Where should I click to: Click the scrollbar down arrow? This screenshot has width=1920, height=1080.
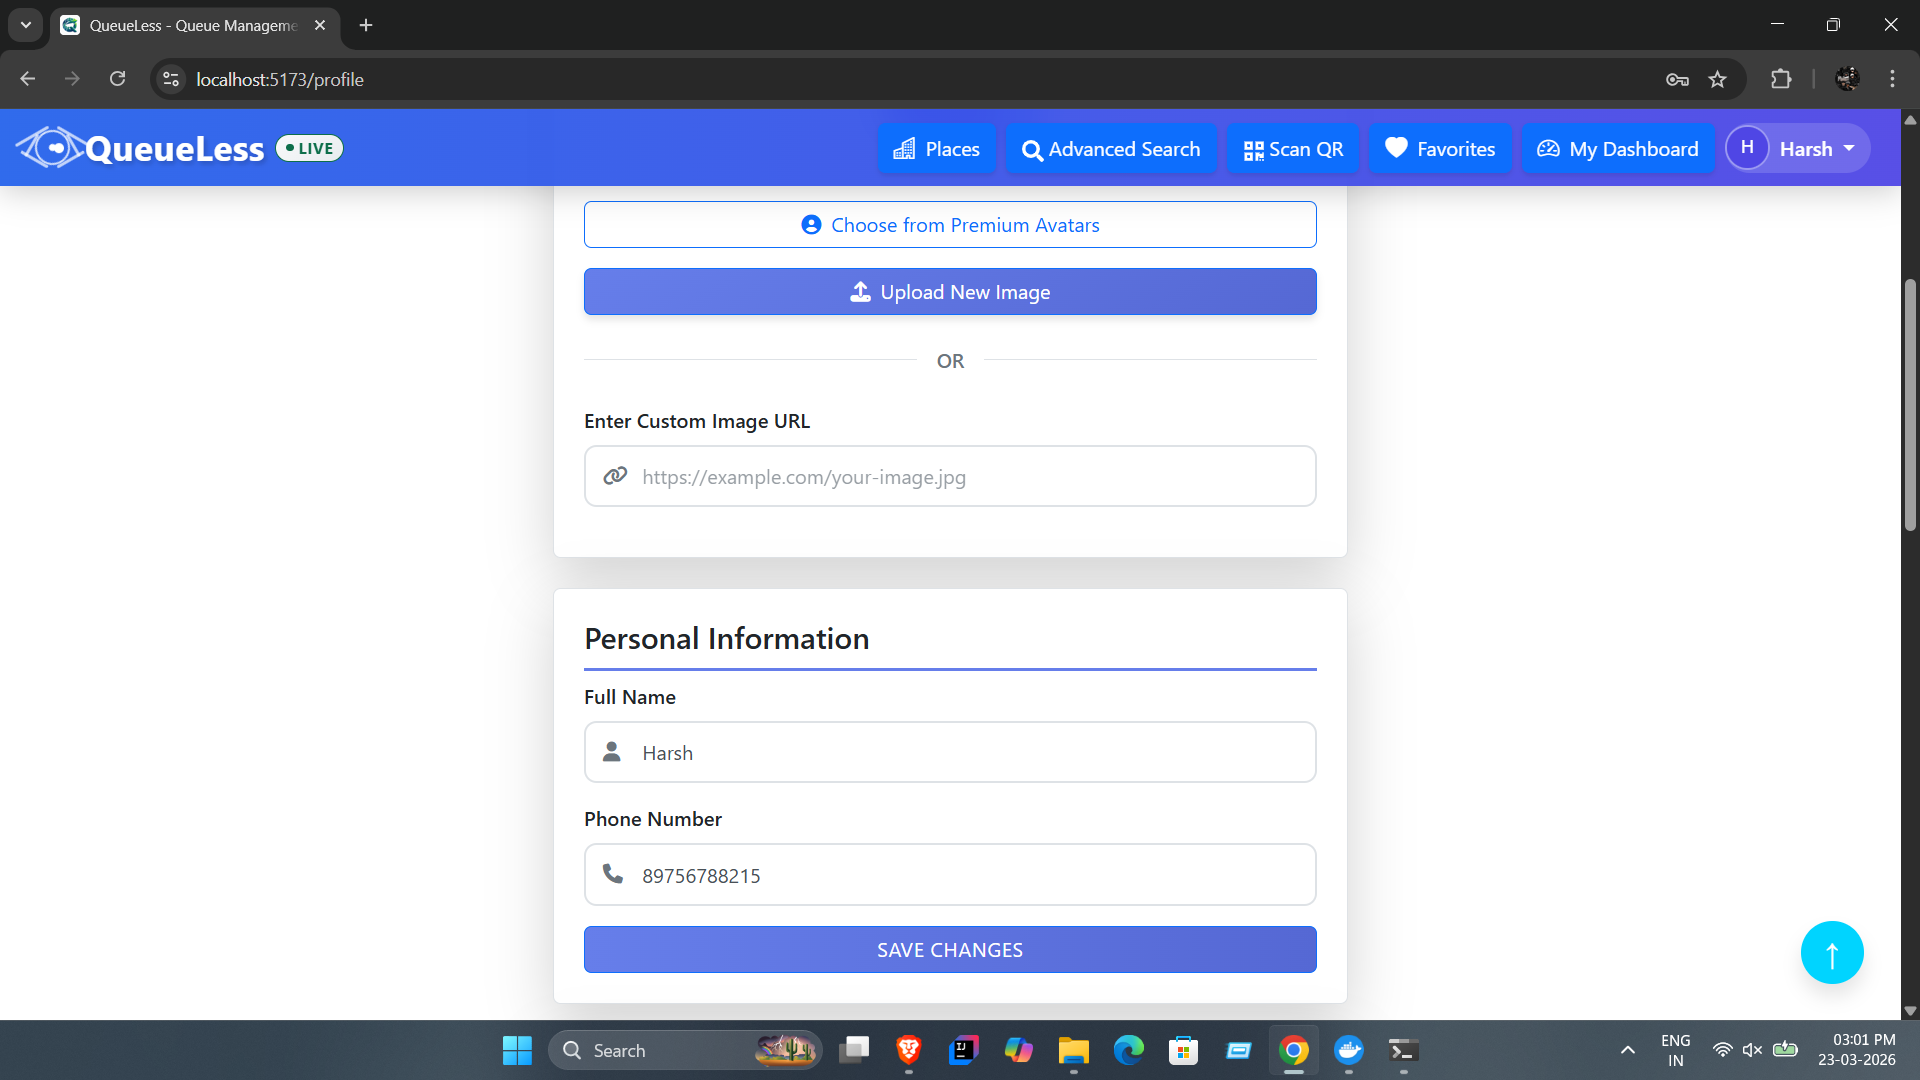click(1910, 1011)
